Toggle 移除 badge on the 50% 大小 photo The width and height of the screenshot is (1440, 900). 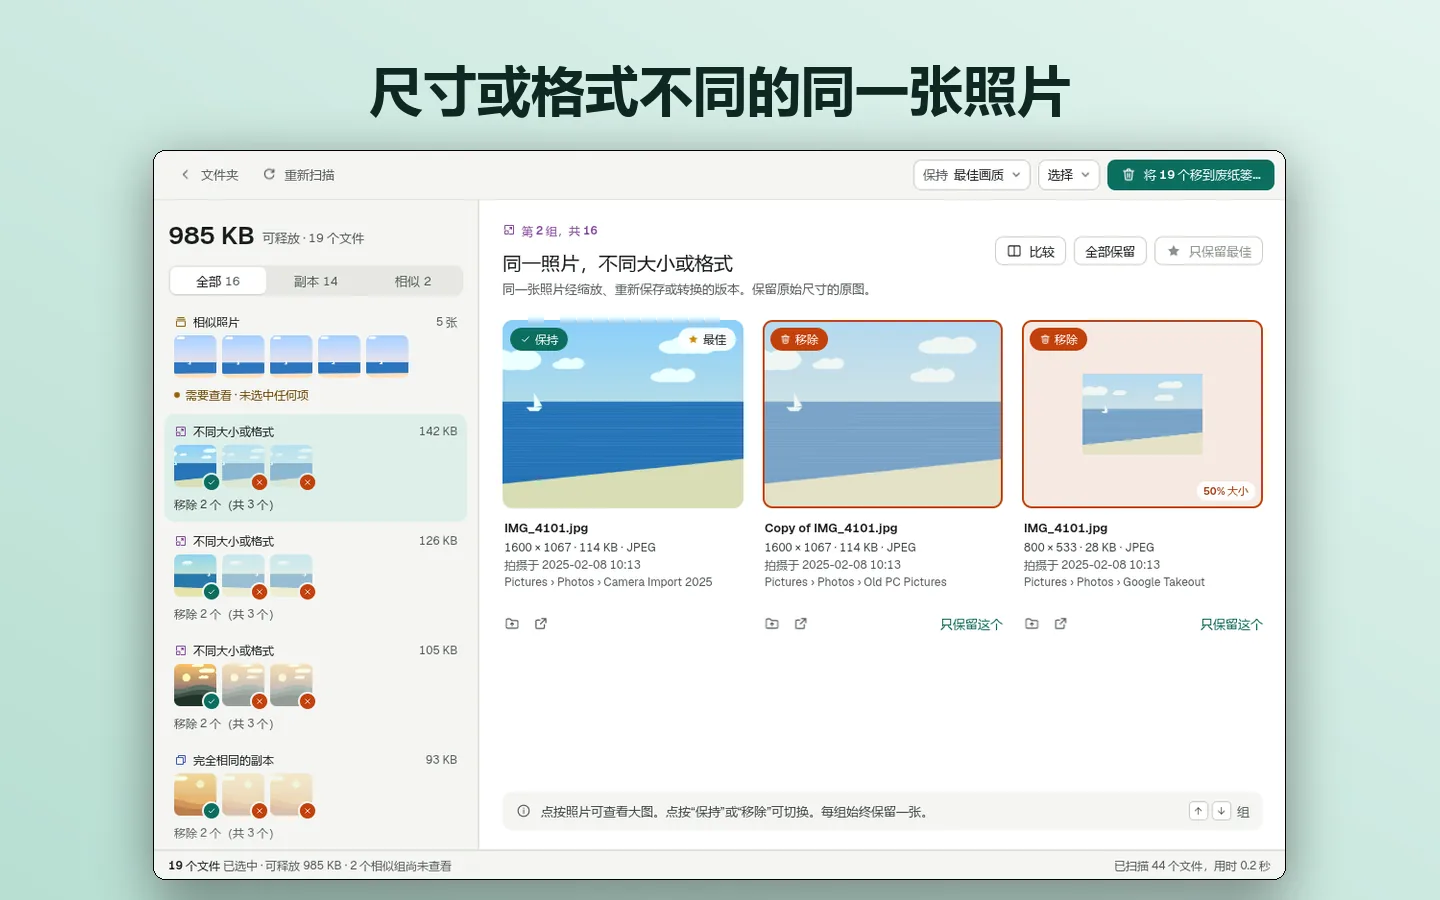point(1059,340)
